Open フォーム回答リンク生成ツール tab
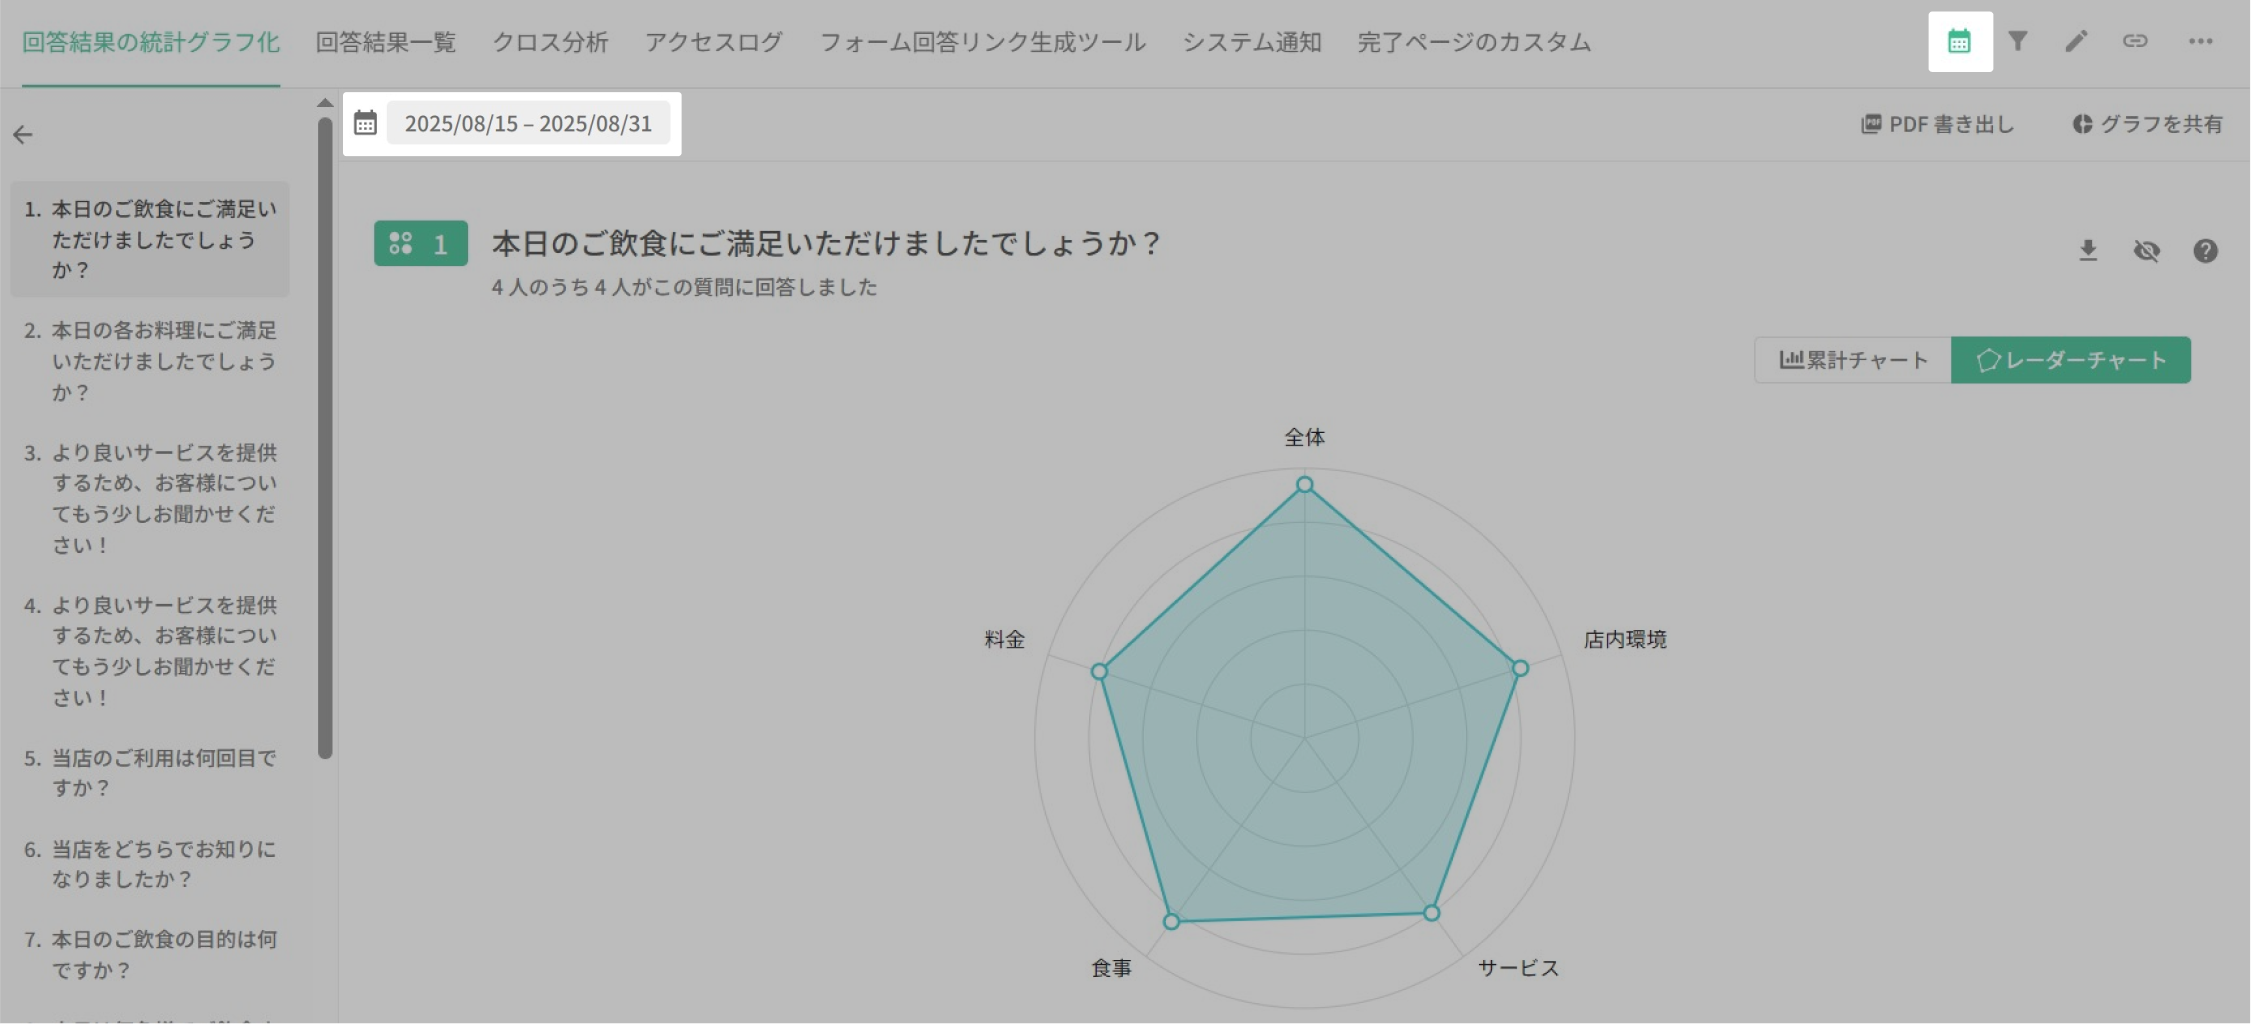This screenshot has width=2251, height=1024. click(x=983, y=42)
